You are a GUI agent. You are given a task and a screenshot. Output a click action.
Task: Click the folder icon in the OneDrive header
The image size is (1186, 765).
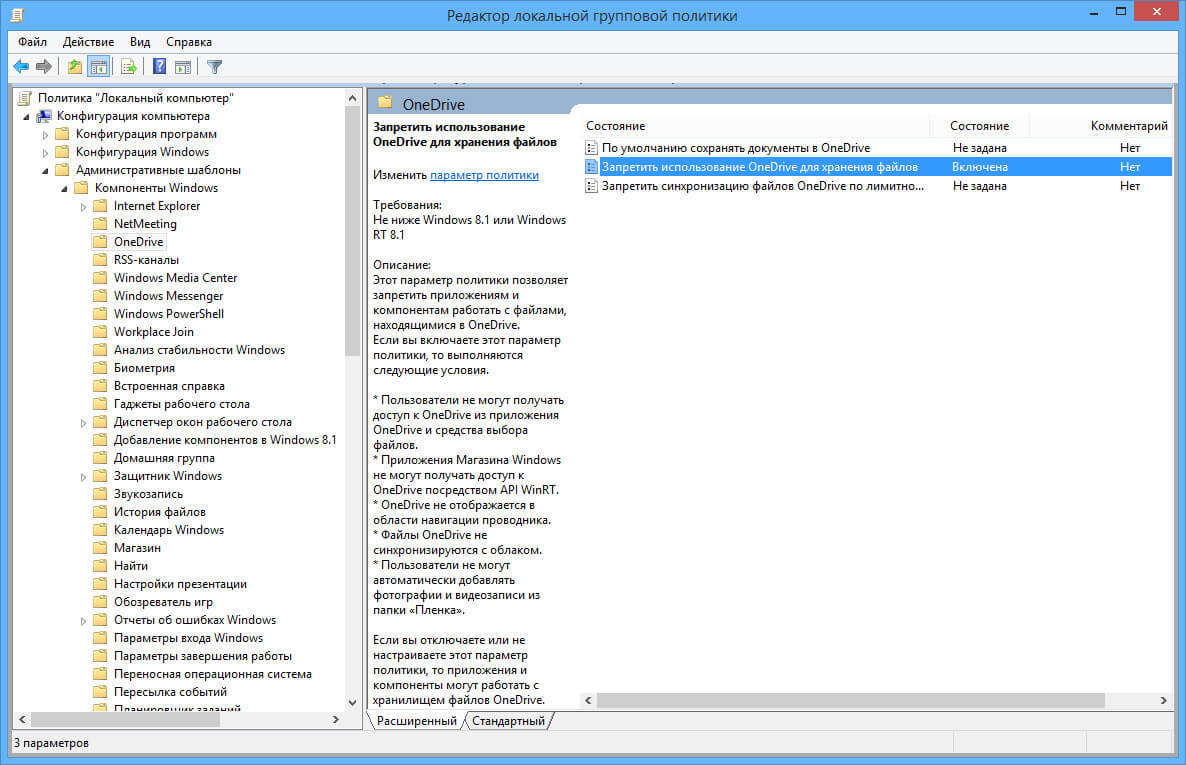(385, 102)
